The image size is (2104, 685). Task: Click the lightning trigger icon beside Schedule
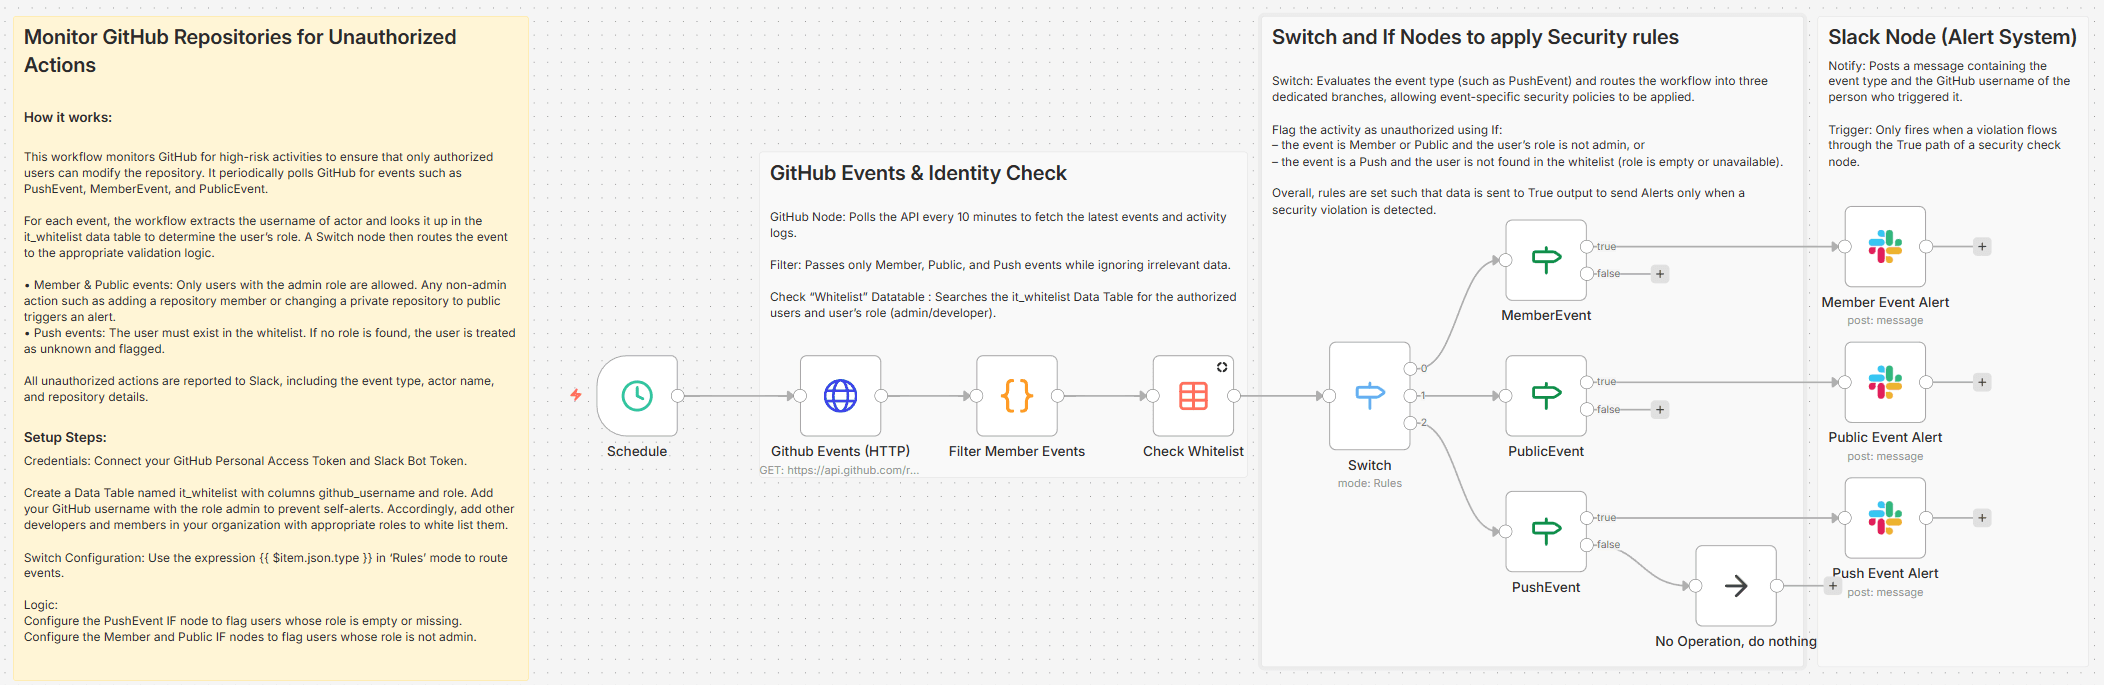coord(576,395)
